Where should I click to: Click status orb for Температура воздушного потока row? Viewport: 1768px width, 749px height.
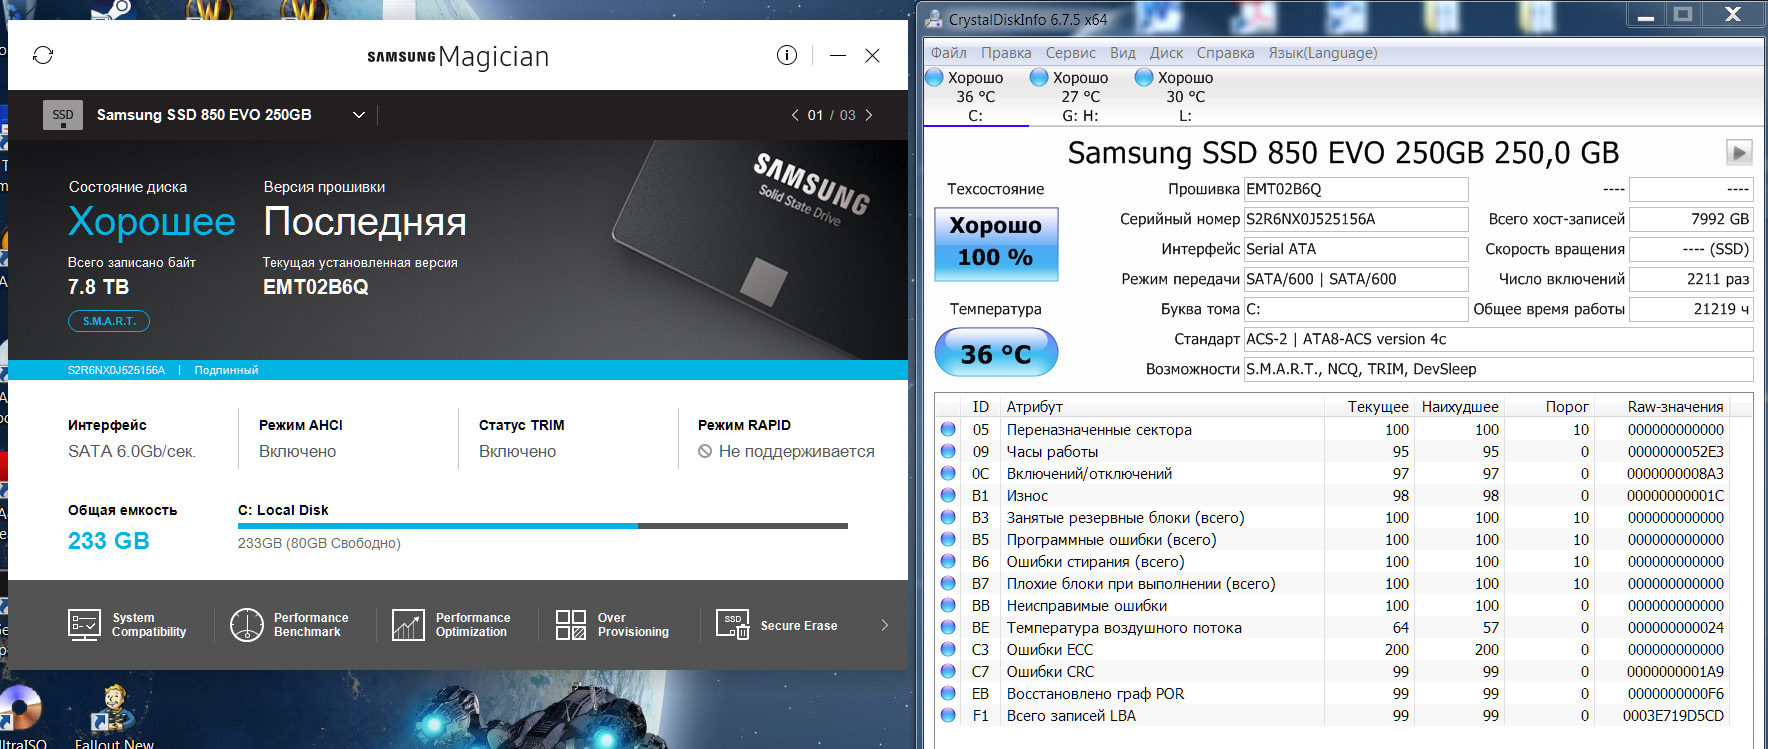[948, 627]
